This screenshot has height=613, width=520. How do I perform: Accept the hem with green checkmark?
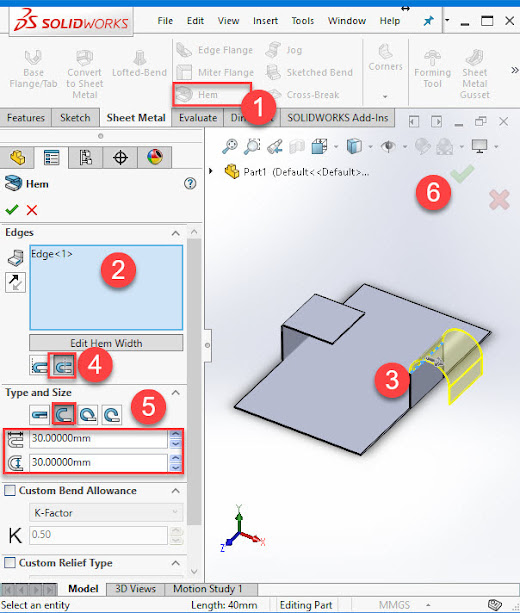coord(12,210)
